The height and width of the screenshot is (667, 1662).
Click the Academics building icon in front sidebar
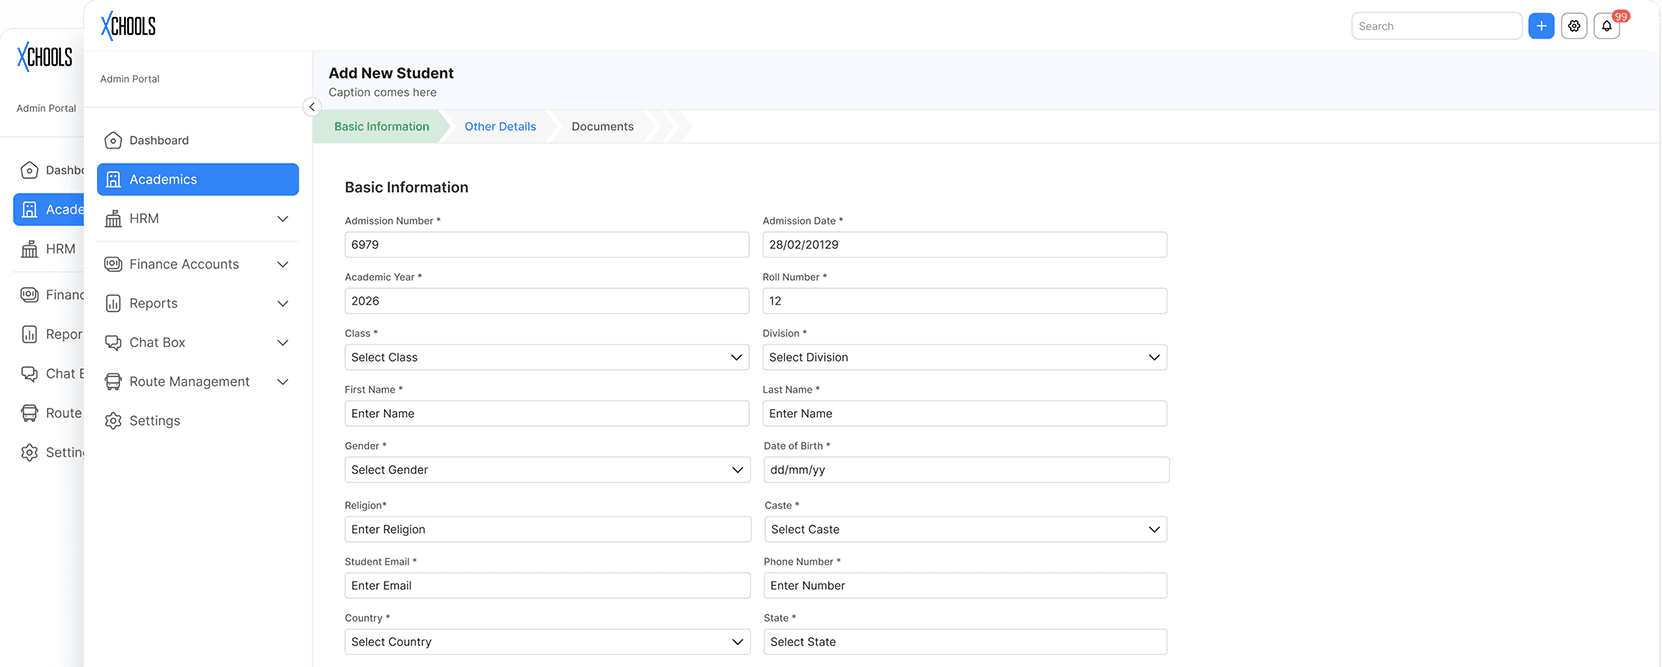pos(113,179)
